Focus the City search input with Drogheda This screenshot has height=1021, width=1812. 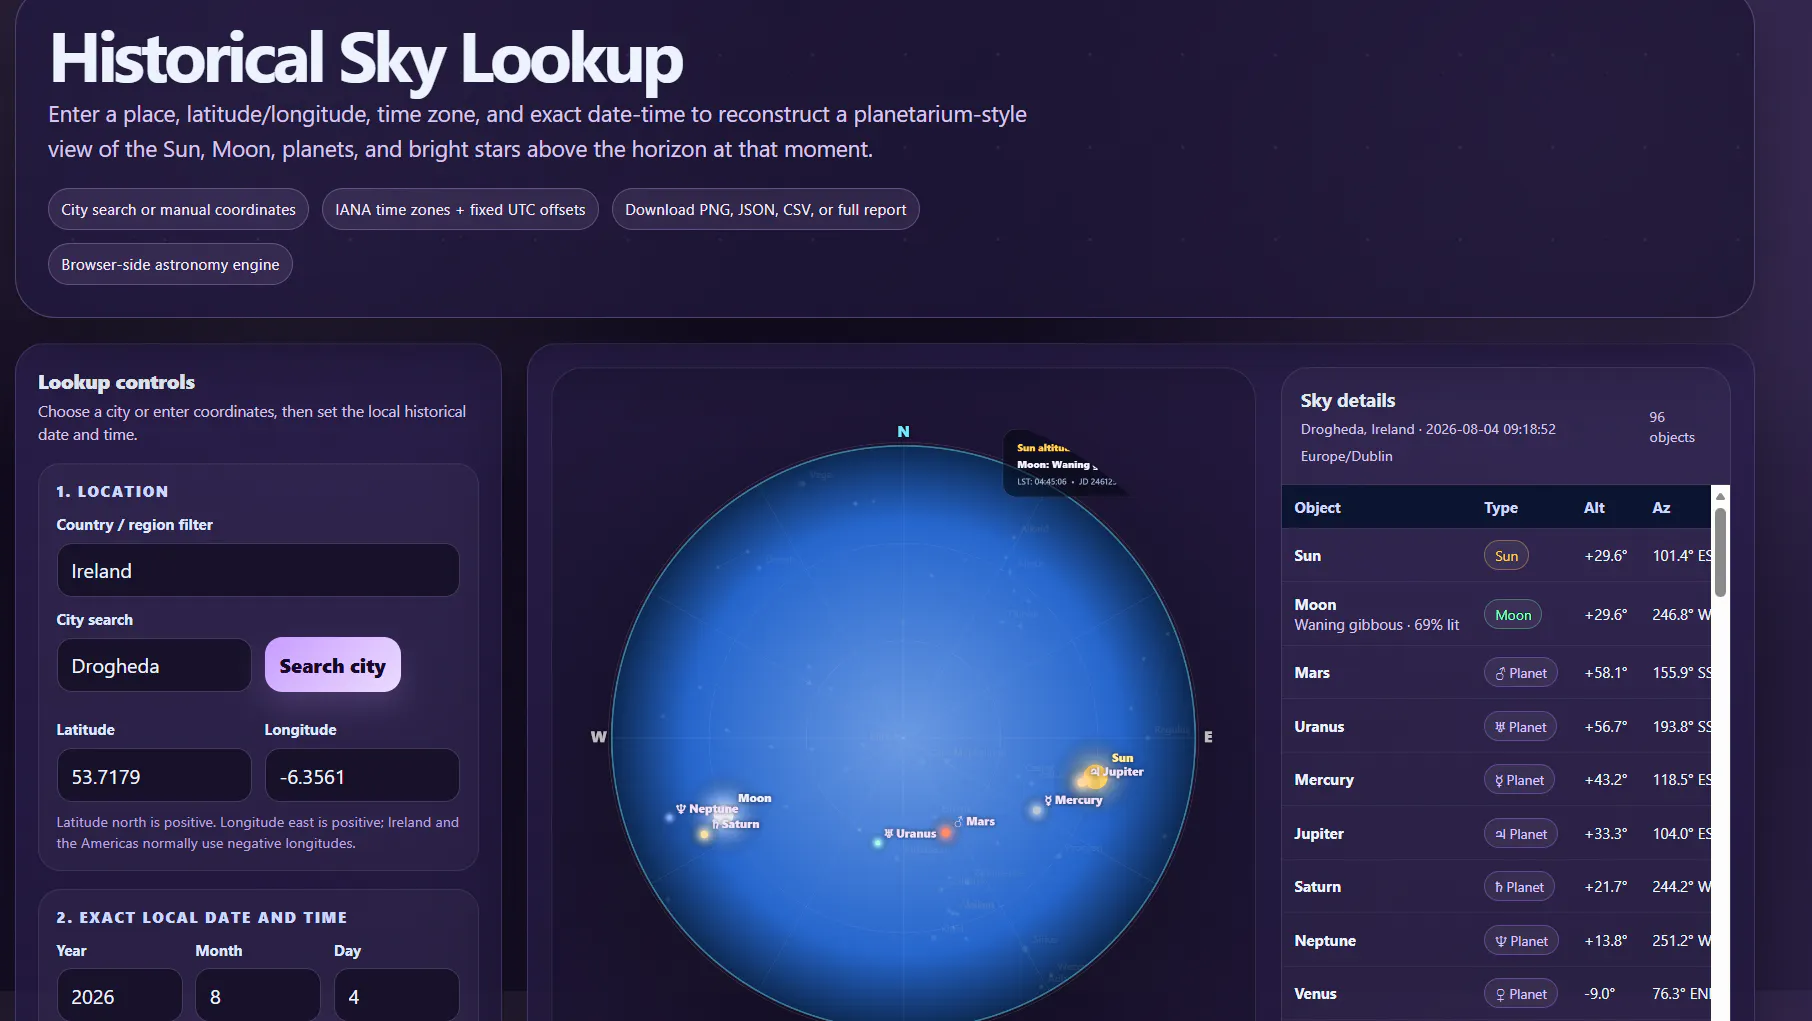tap(154, 665)
